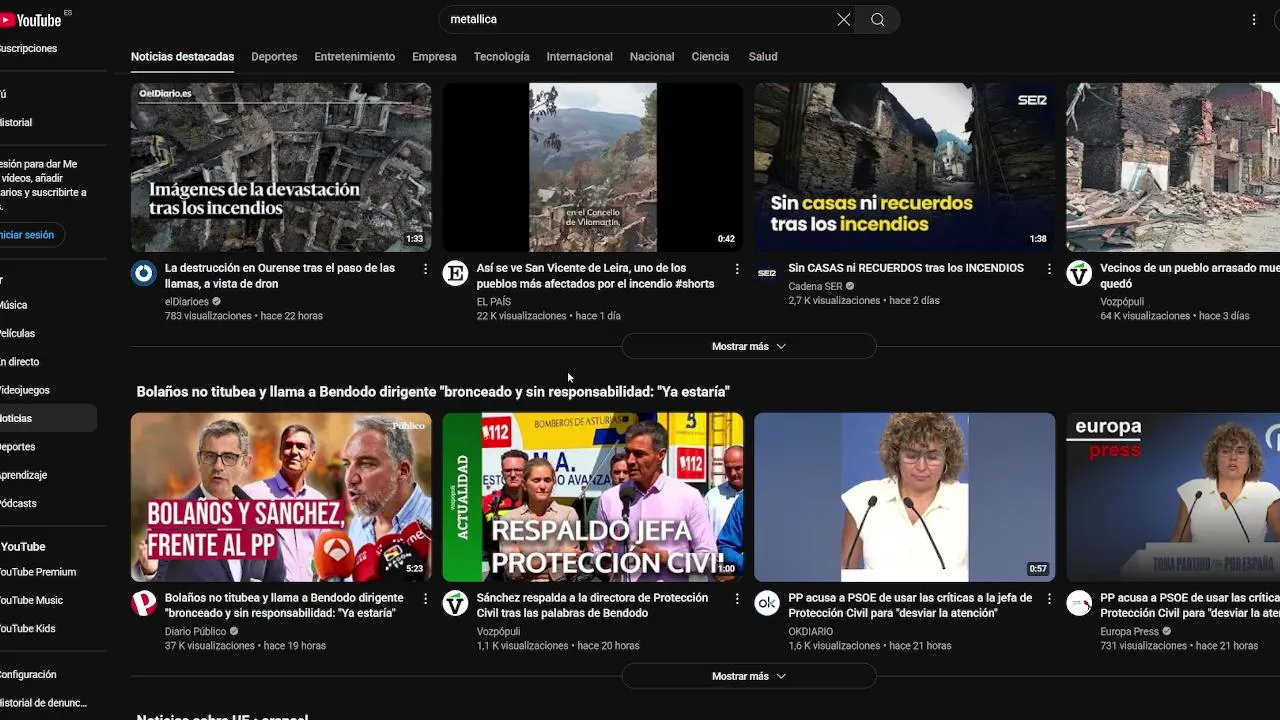Open Vozpópuli avatar beside Sánchez respalda video

coord(455,603)
